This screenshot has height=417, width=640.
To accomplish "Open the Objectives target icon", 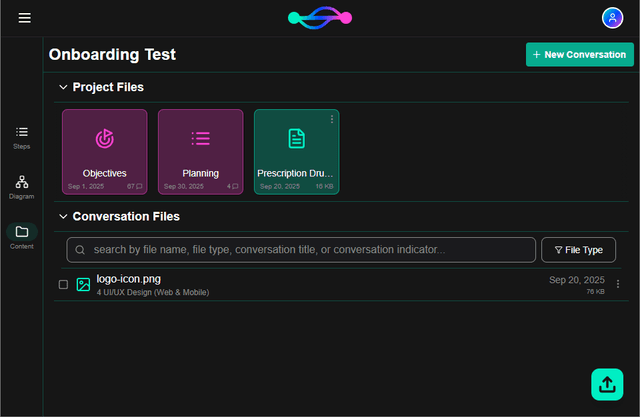I will point(104,138).
